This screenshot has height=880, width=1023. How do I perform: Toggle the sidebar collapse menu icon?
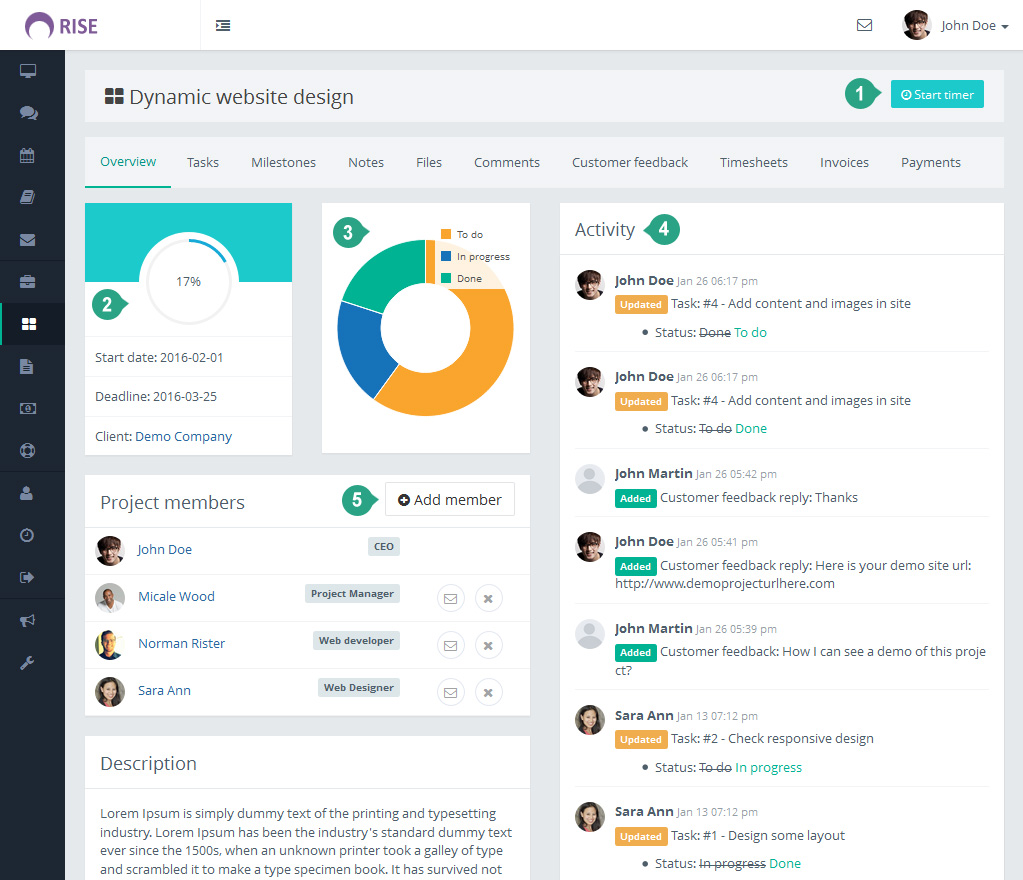[x=223, y=25]
